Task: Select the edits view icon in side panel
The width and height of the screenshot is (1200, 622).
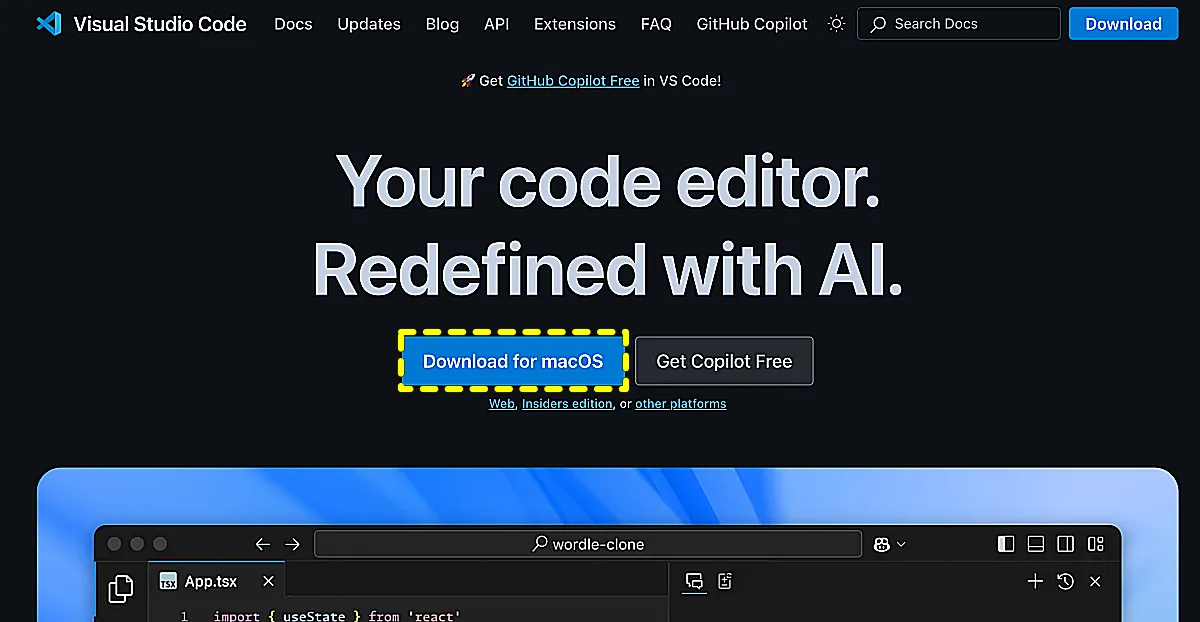Action: coord(725,581)
